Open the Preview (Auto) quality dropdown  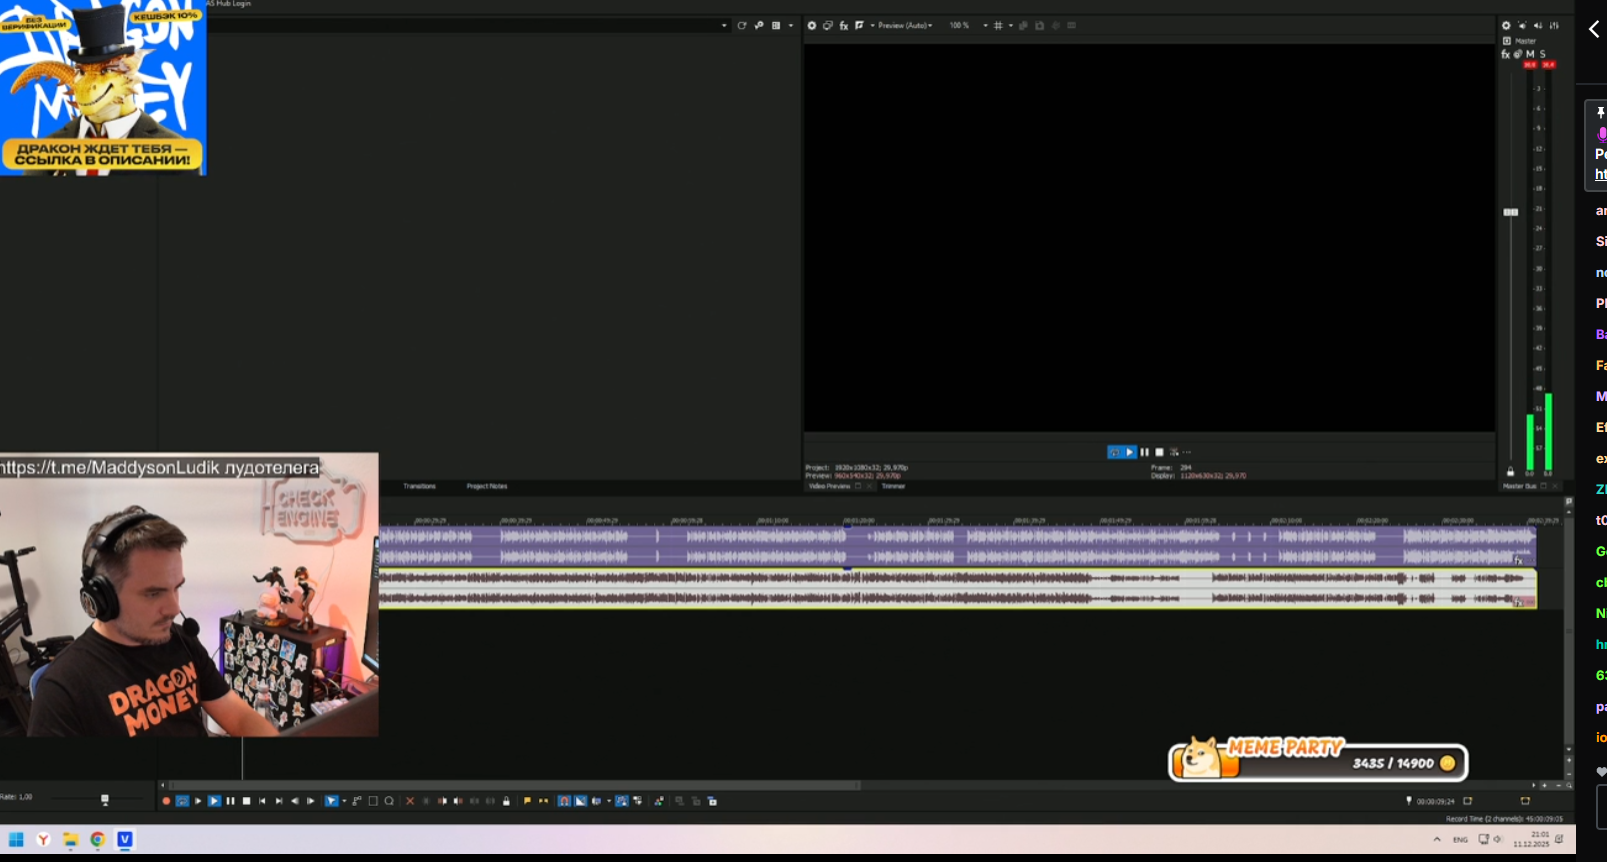coord(905,26)
